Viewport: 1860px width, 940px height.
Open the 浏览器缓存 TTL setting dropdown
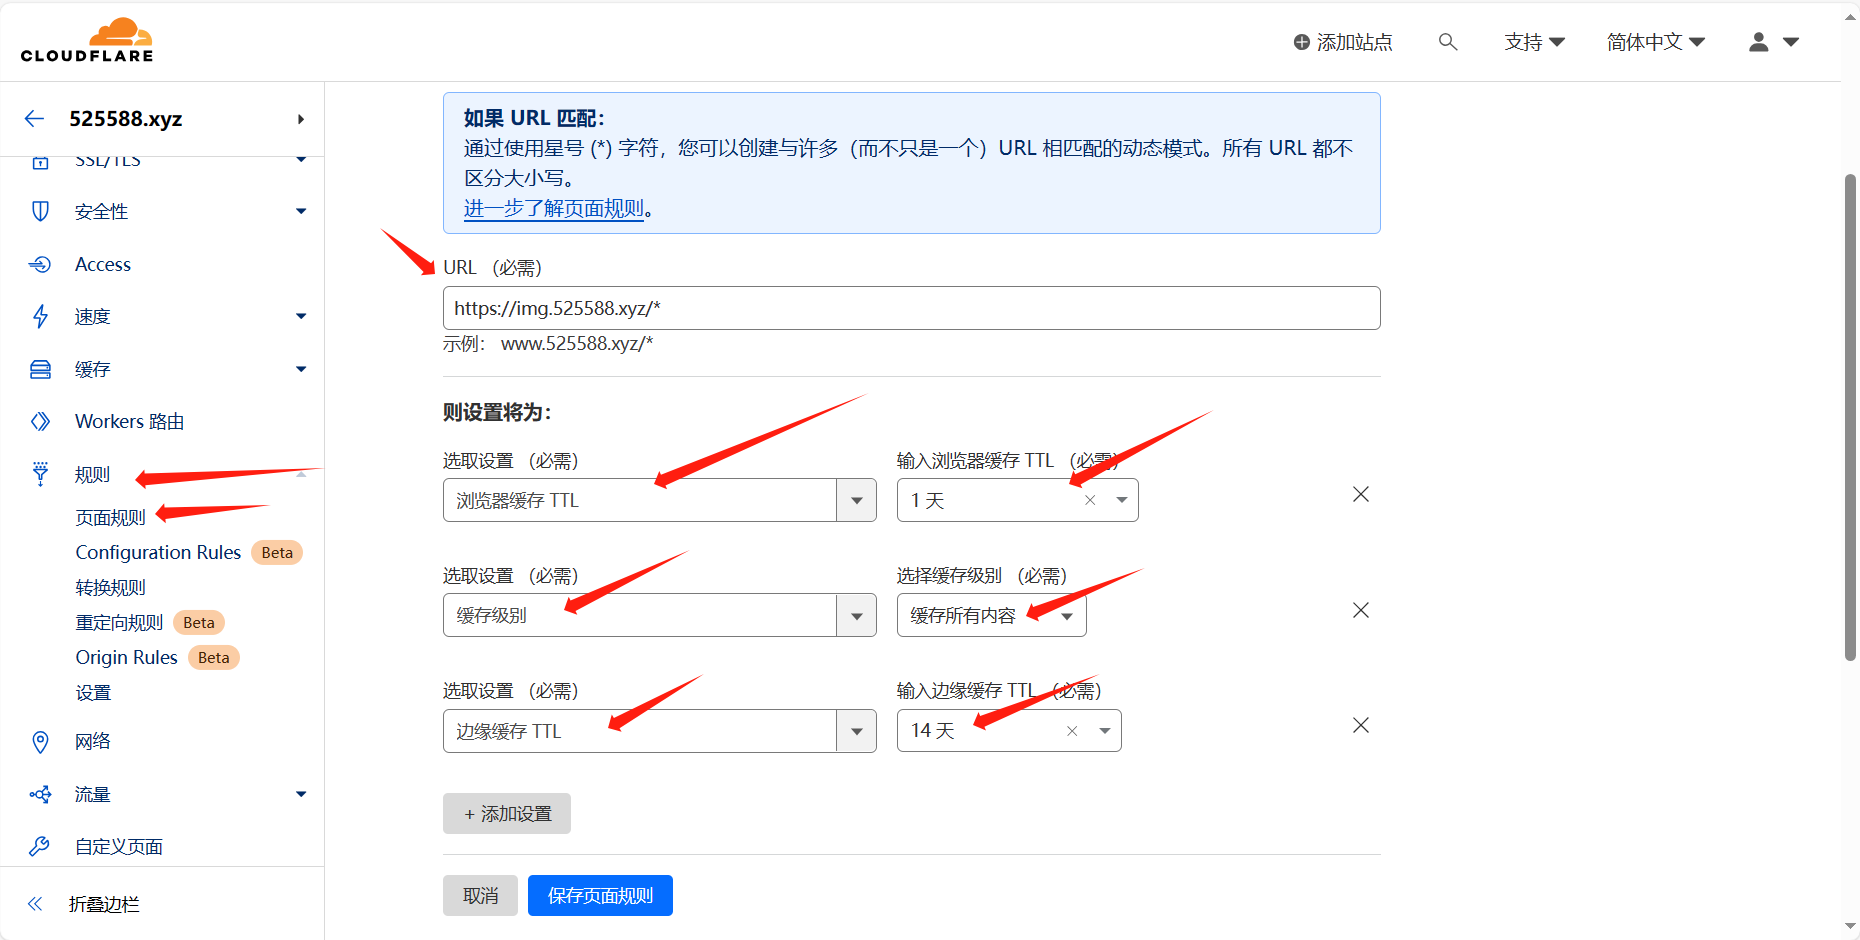coord(856,501)
